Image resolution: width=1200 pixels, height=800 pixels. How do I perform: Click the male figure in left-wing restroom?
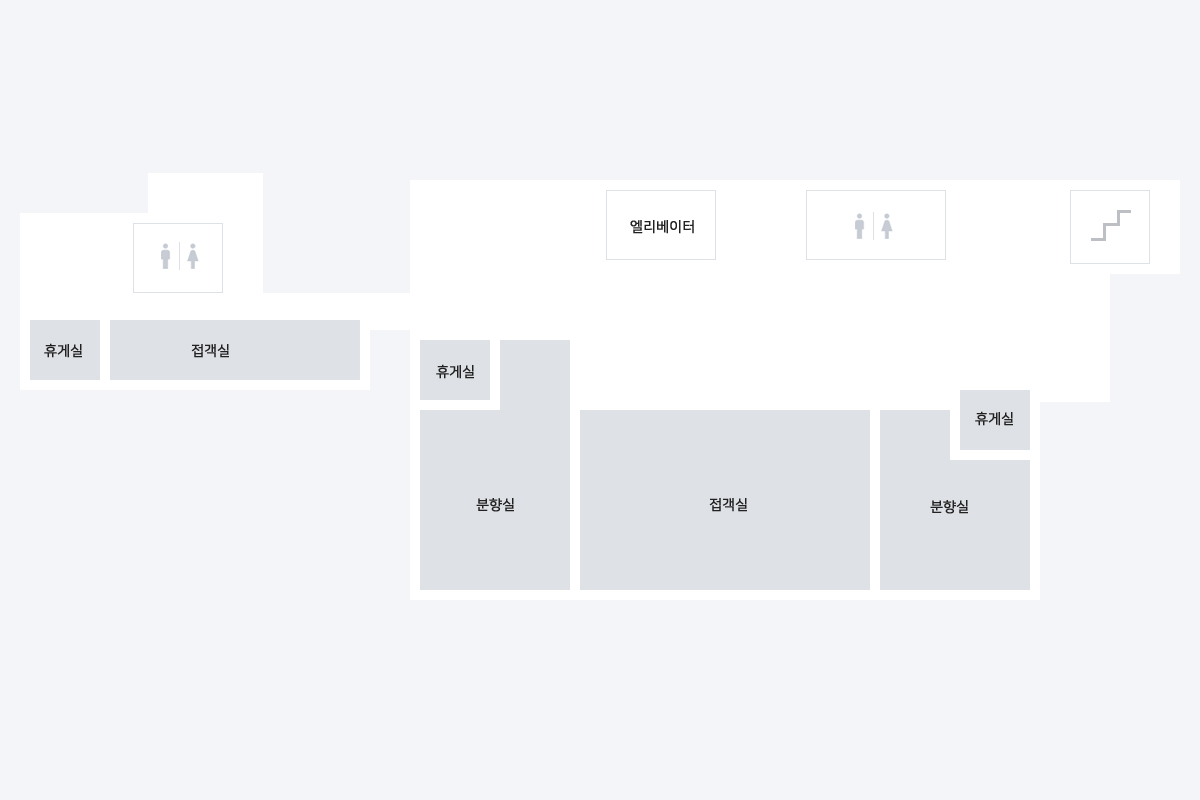[x=165, y=257]
